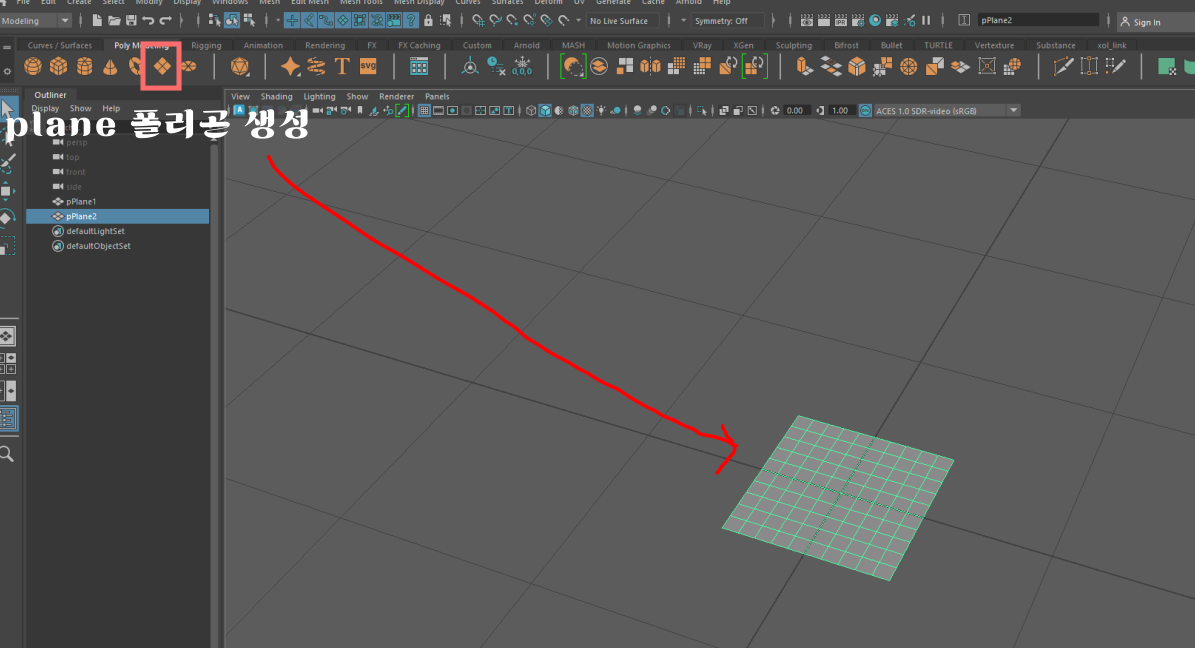
Task: Toggle wireframe on shaded viewport icon
Action: tap(573, 111)
